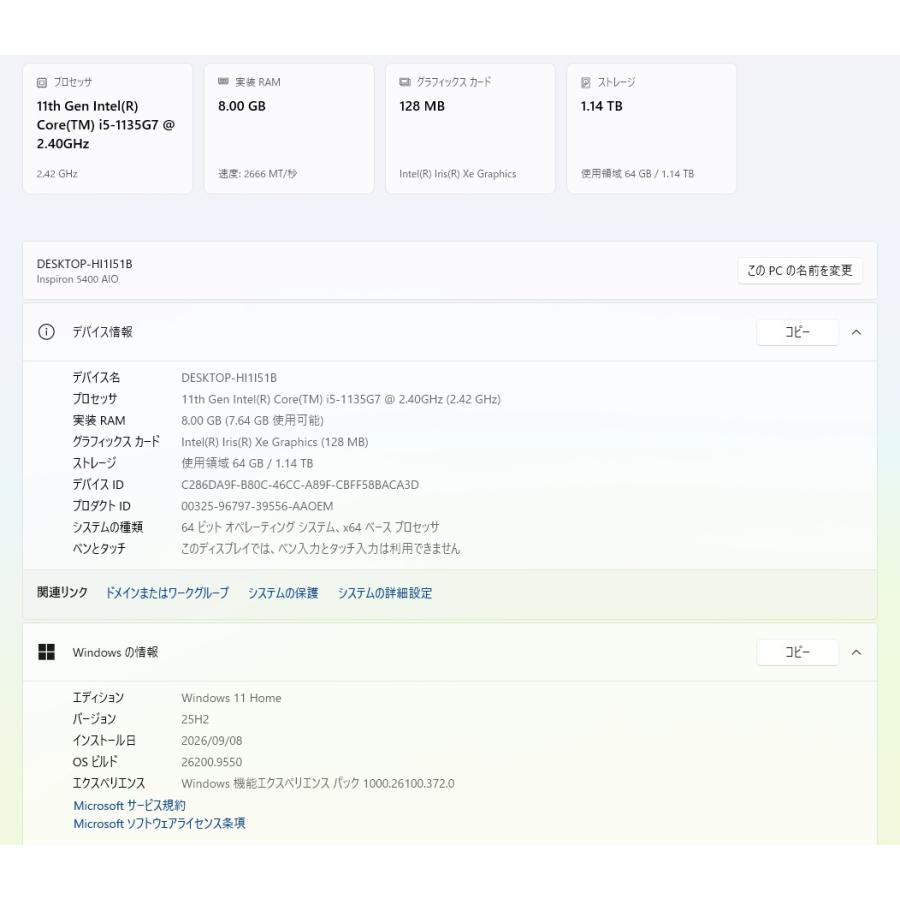The width and height of the screenshot is (900, 900).
Task: Click the システムの種類 row label
Action: pos(108,527)
